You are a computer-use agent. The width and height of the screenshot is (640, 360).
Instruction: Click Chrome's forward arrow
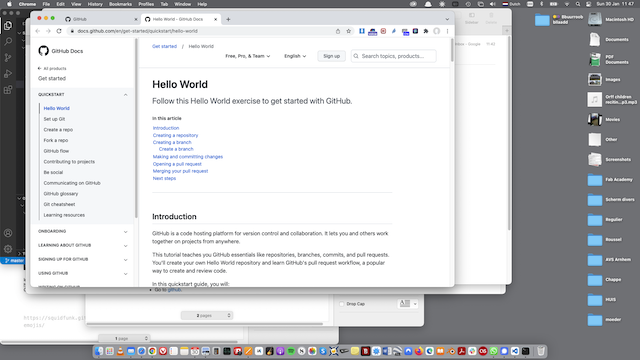[48, 31]
